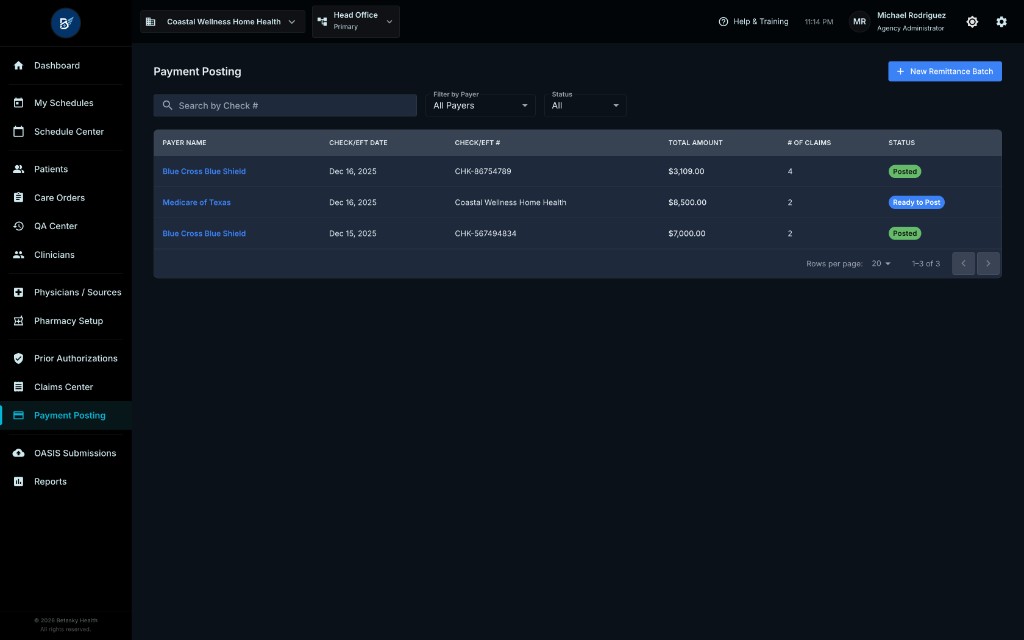Open the settings gear icon
Image resolution: width=1024 pixels, height=640 pixels.
point(1001,22)
